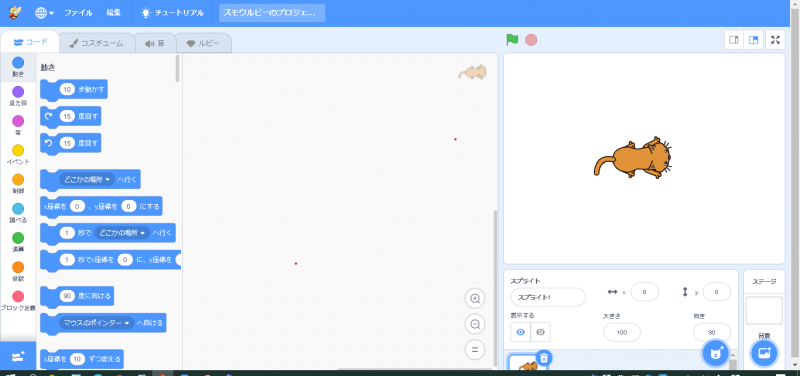800x376 pixels.
Task: Open the choose-a-sprite cat button
Action: coord(716,353)
